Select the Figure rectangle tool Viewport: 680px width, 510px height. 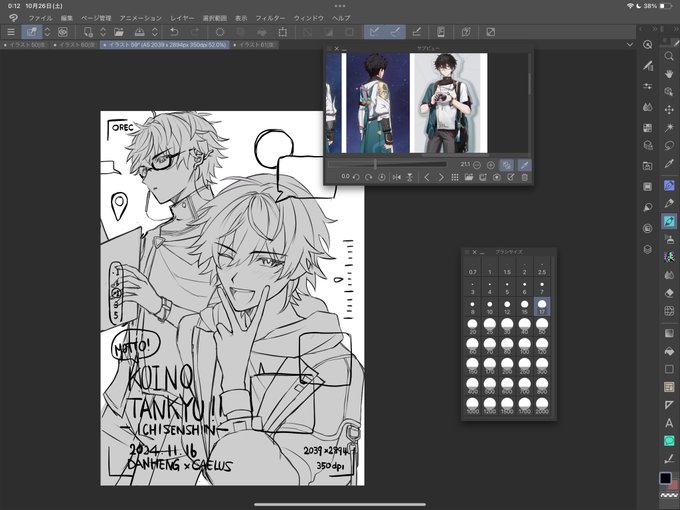[669, 369]
